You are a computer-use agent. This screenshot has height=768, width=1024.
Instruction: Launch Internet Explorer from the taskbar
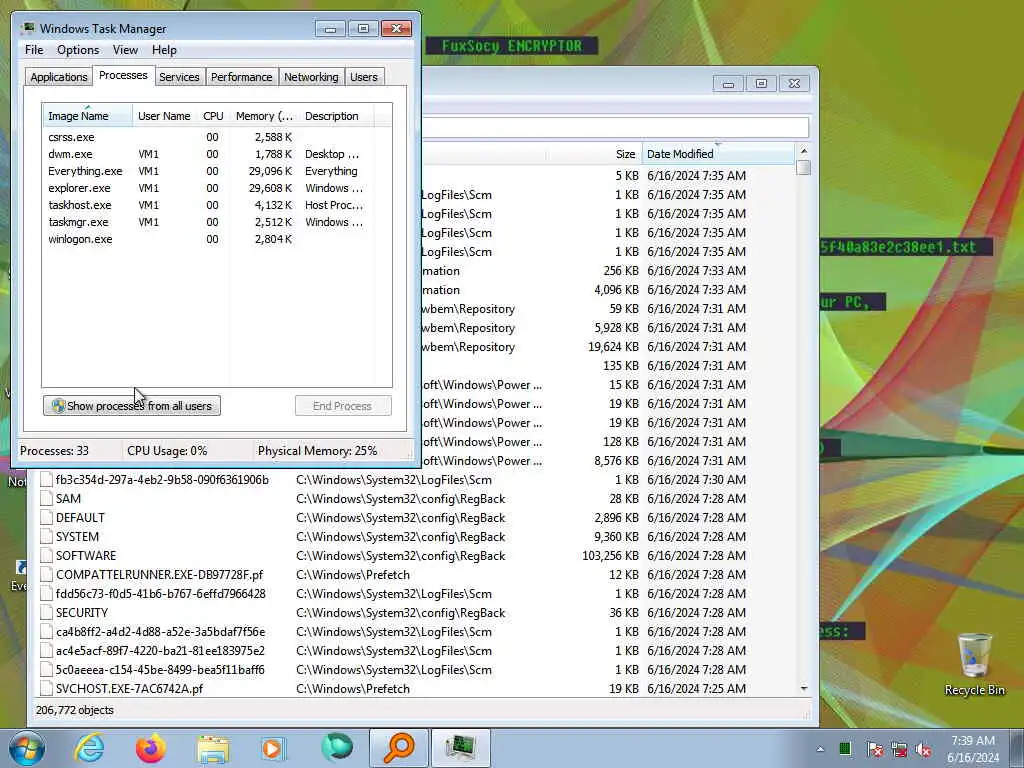tap(89, 748)
